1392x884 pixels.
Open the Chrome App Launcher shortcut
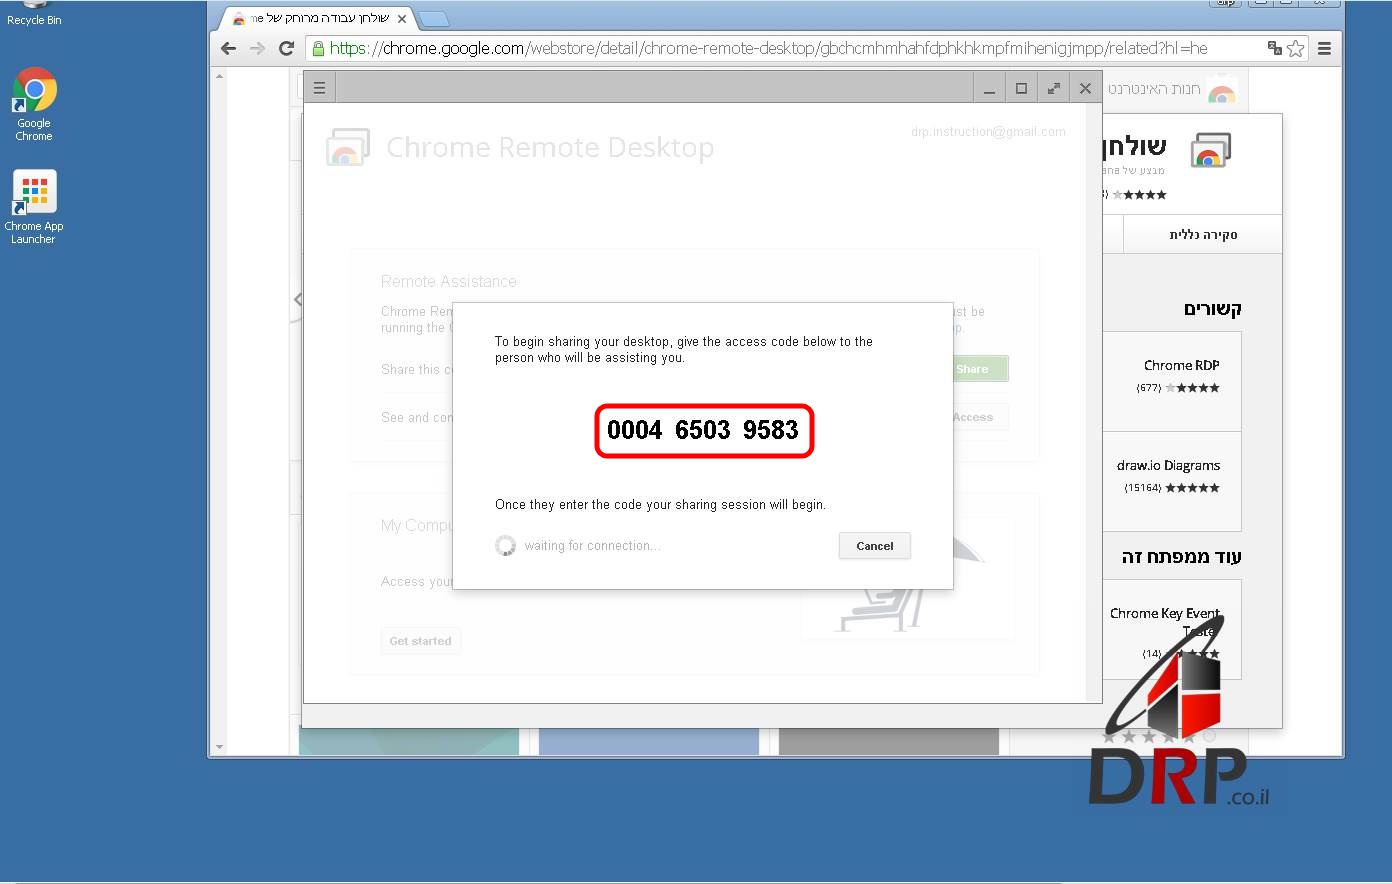[34, 206]
